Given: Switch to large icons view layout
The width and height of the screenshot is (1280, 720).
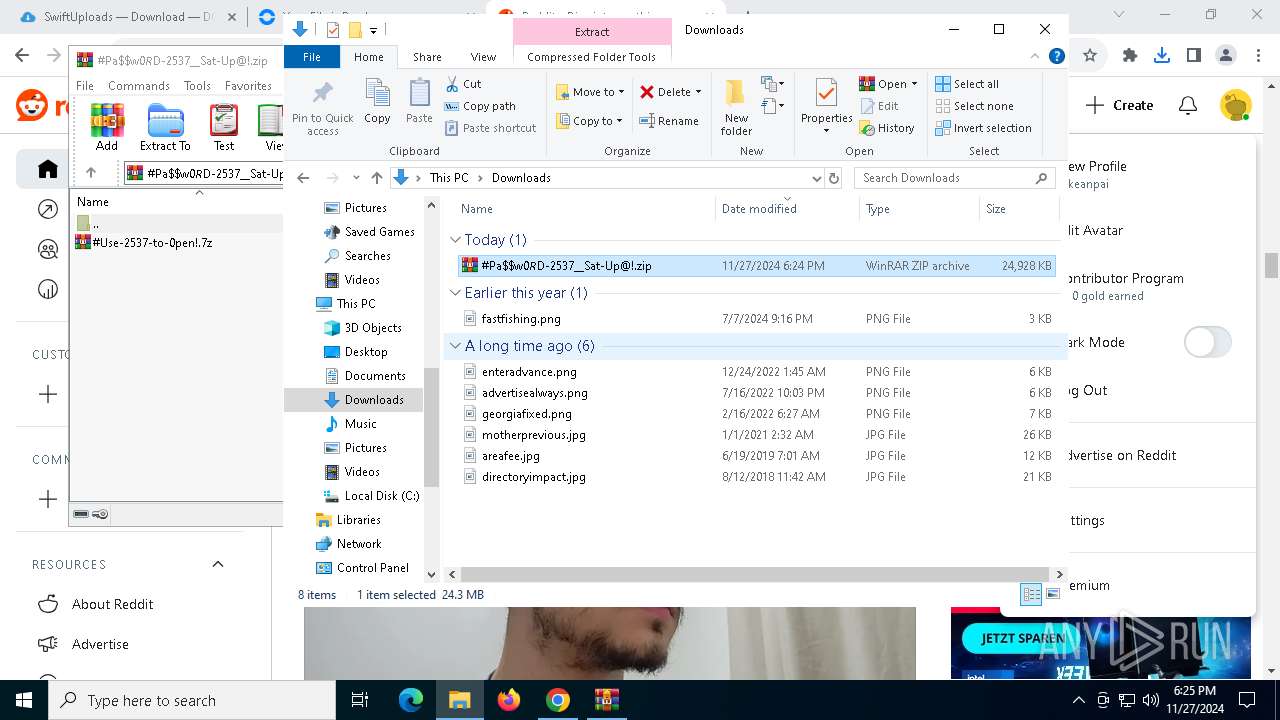Looking at the screenshot, I should click(x=1052, y=594).
